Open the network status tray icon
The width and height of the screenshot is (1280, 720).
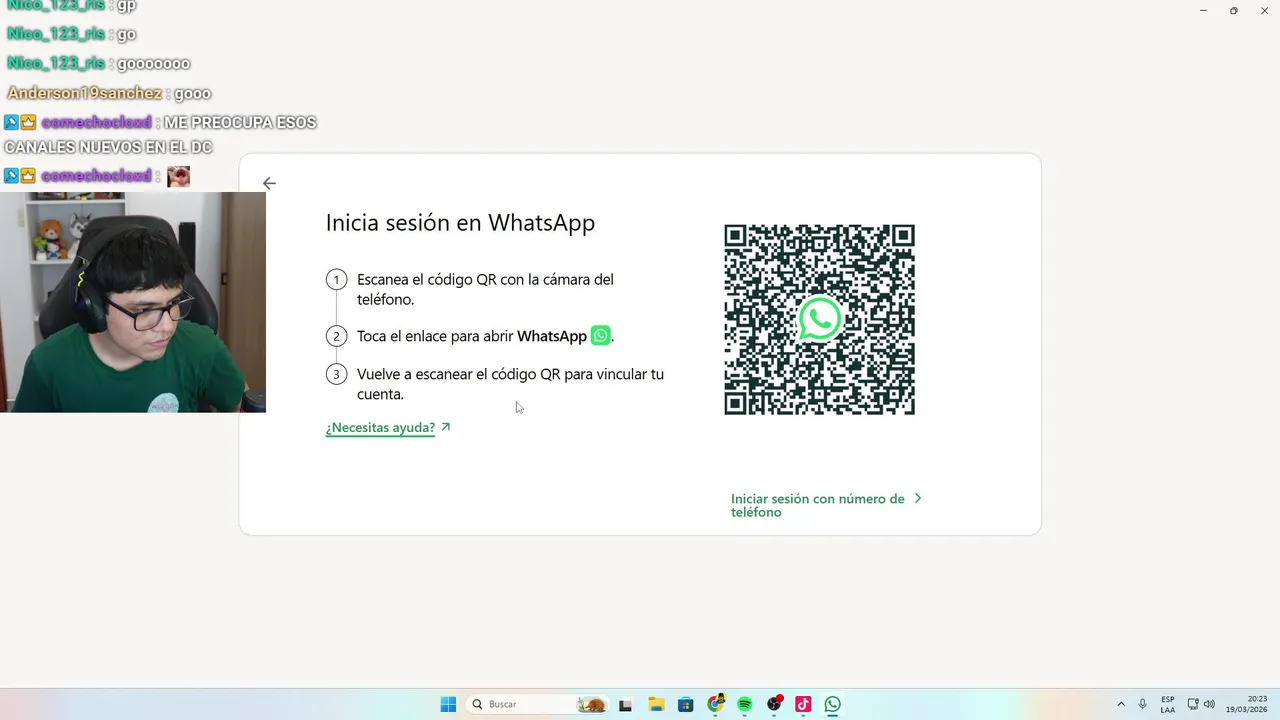(x=1193, y=704)
